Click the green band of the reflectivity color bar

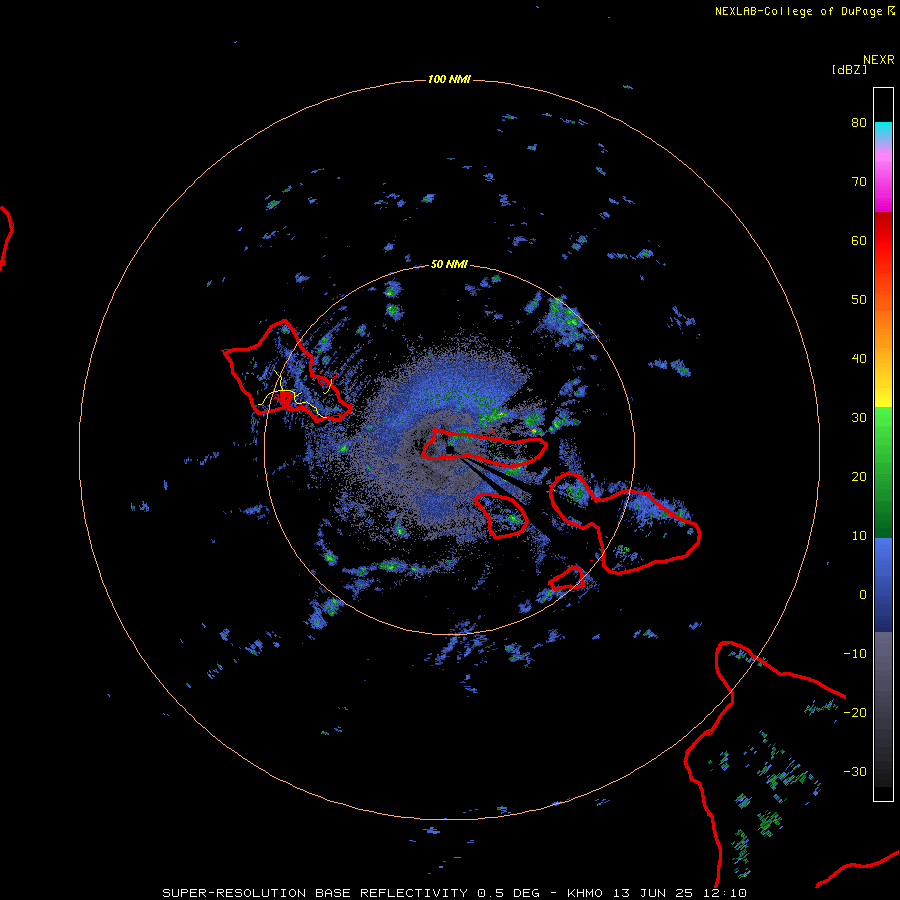883,472
